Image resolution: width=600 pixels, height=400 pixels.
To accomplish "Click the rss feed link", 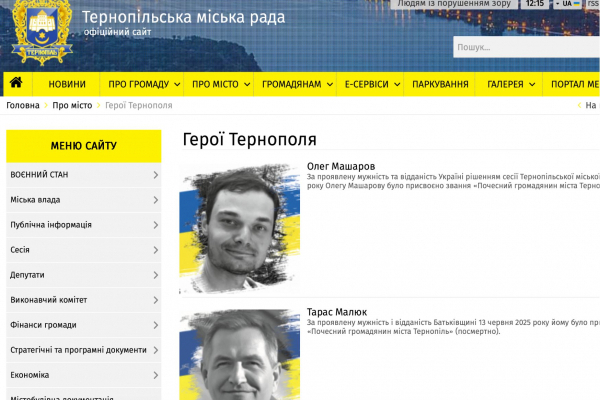I will [x=592, y=4].
